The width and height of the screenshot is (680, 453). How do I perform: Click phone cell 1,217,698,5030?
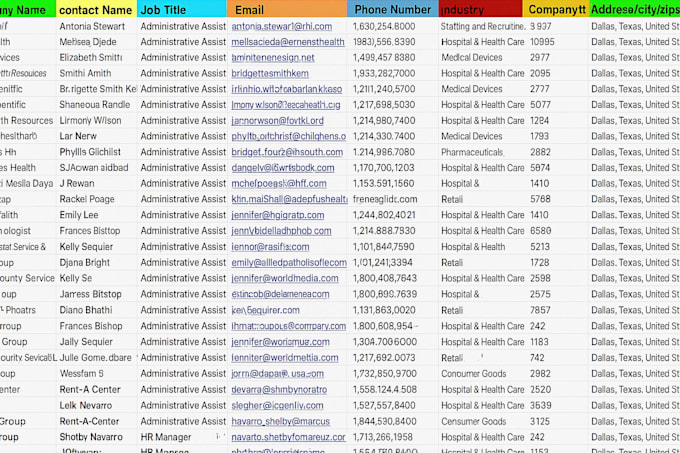tap(383, 105)
